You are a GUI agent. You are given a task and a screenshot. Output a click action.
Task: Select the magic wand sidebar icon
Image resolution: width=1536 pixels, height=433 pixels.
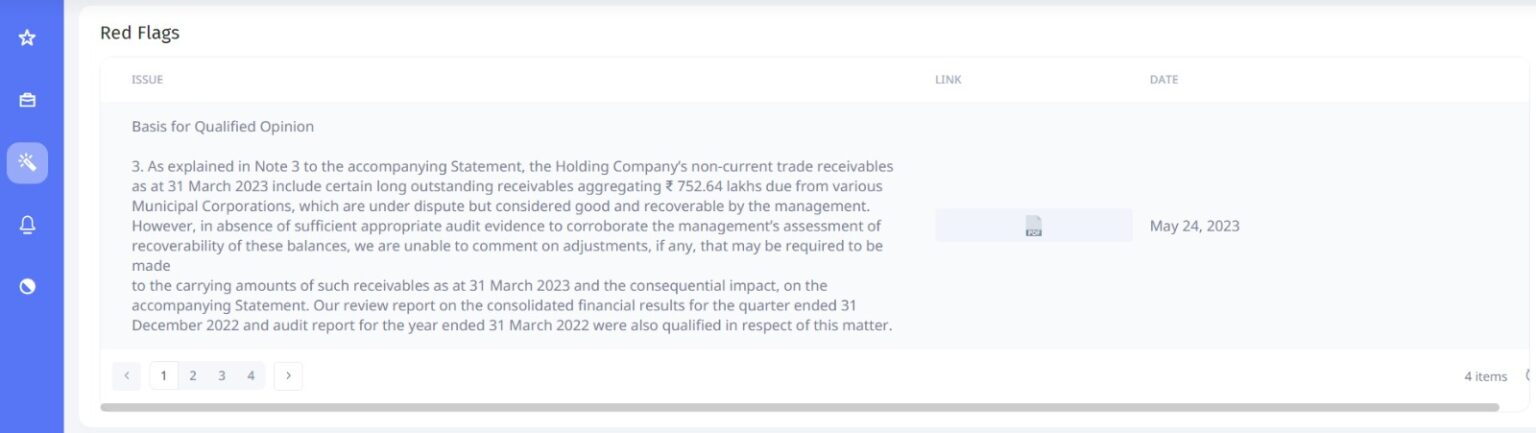[27, 163]
